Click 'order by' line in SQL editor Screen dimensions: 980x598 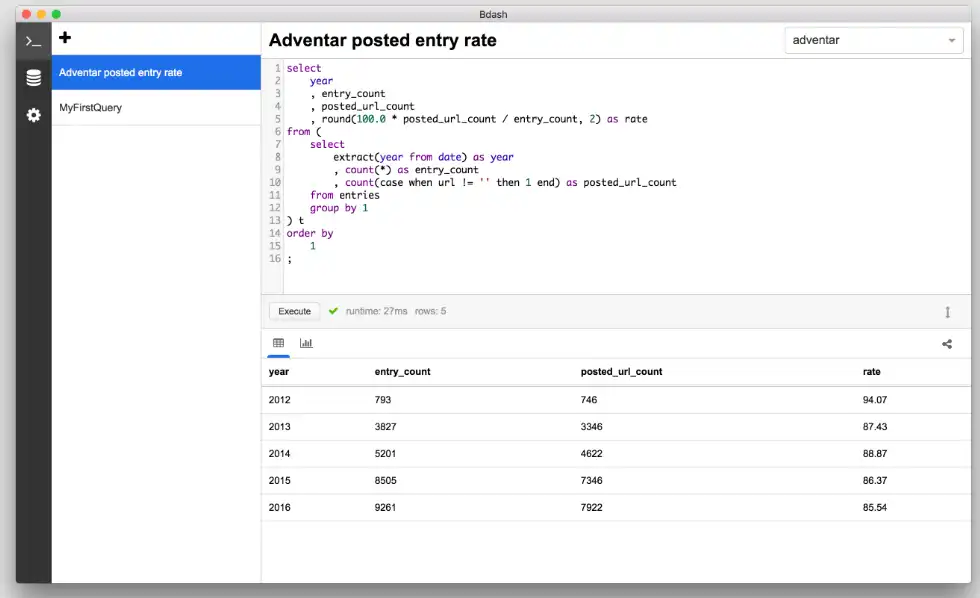tap(310, 233)
